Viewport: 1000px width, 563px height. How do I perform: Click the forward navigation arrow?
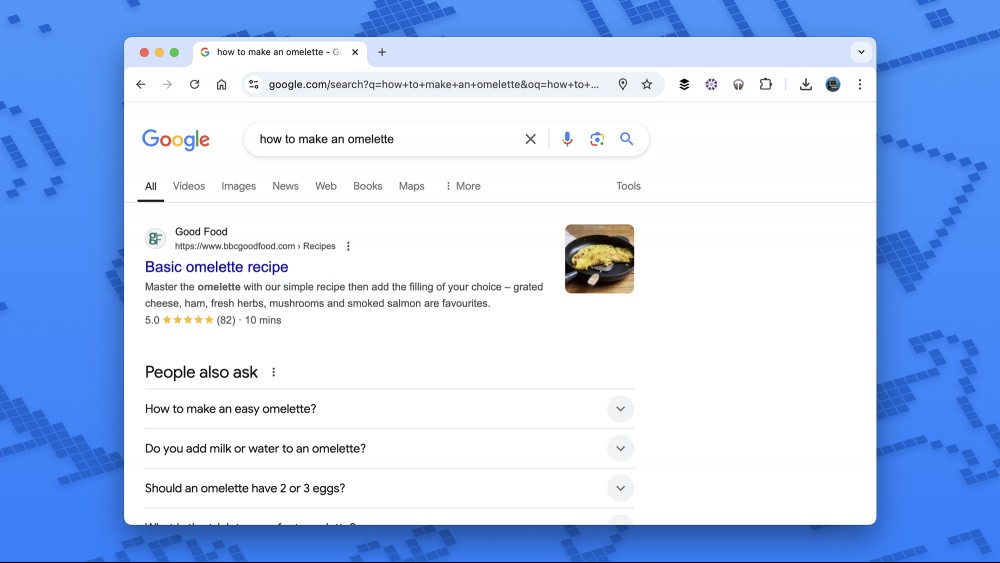167,84
